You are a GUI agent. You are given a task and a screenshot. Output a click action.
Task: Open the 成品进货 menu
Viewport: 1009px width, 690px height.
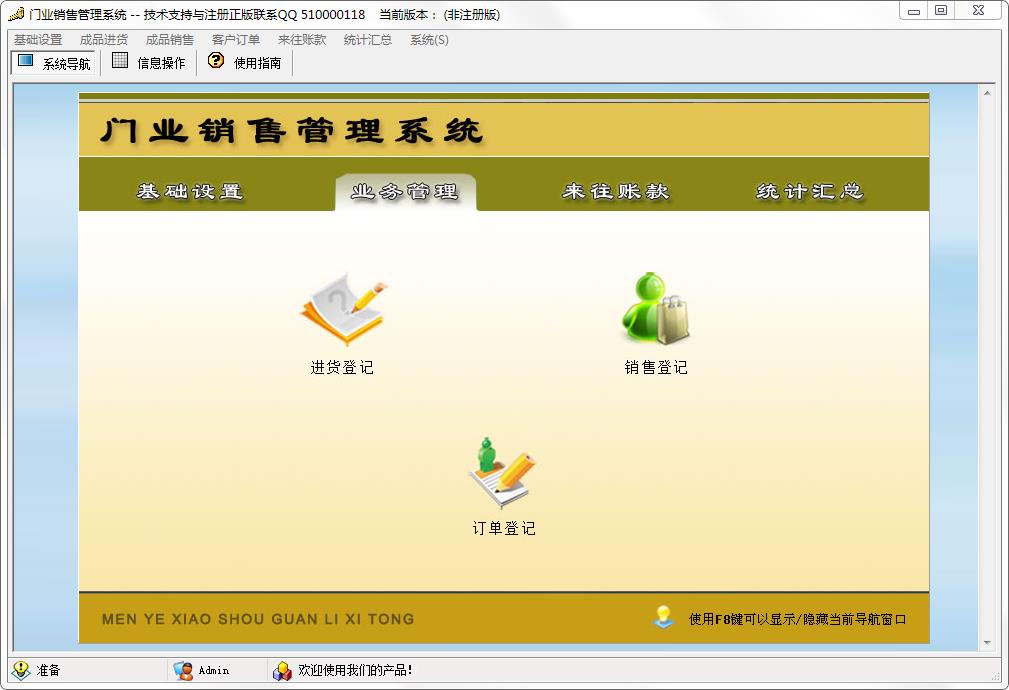[104, 40]
